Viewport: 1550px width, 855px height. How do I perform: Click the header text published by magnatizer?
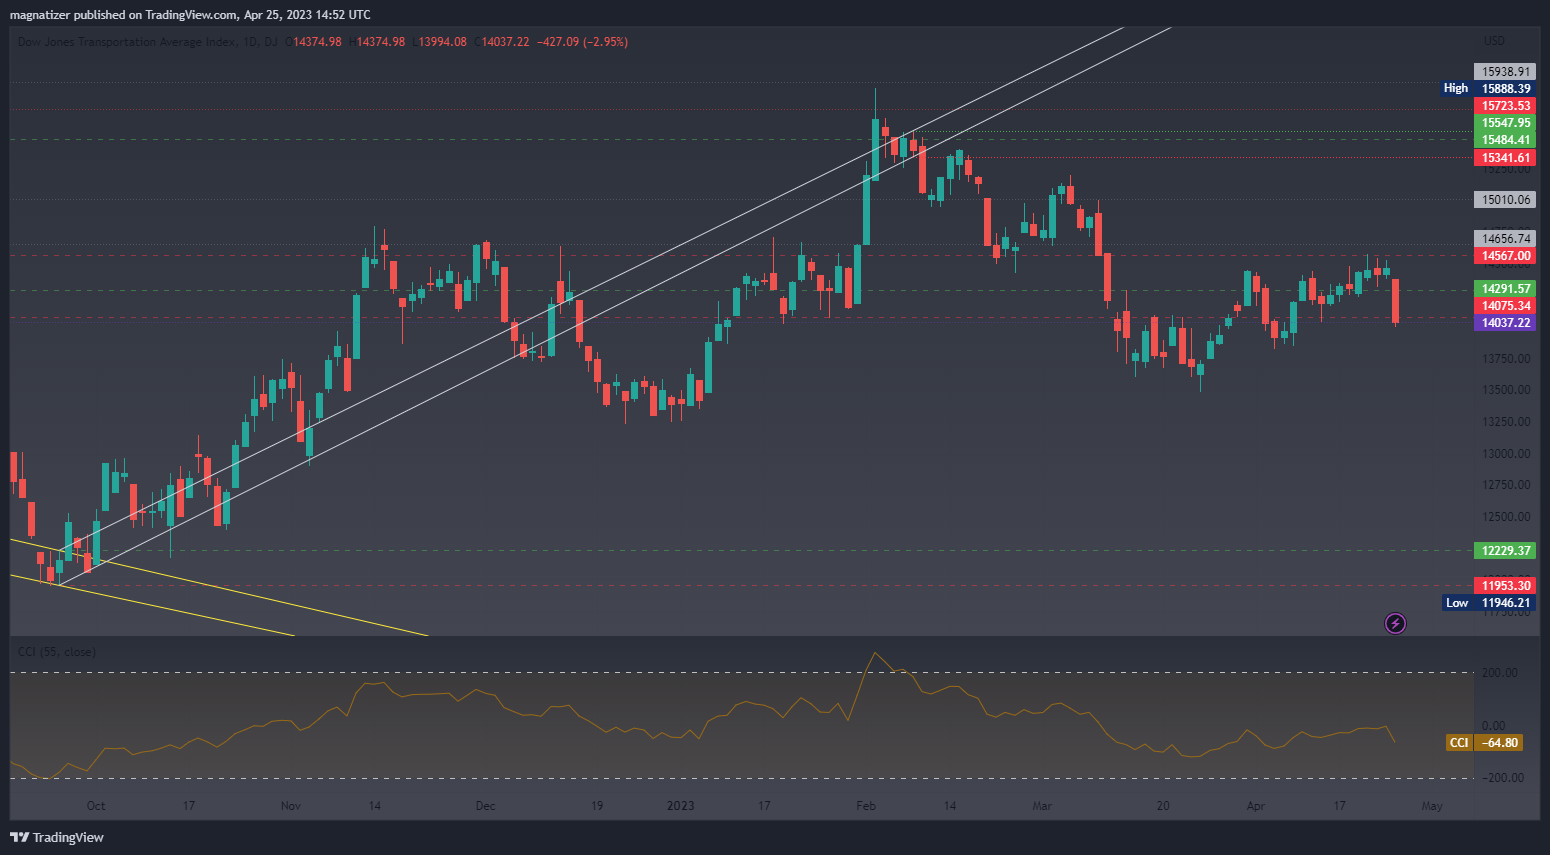point(190,15)
